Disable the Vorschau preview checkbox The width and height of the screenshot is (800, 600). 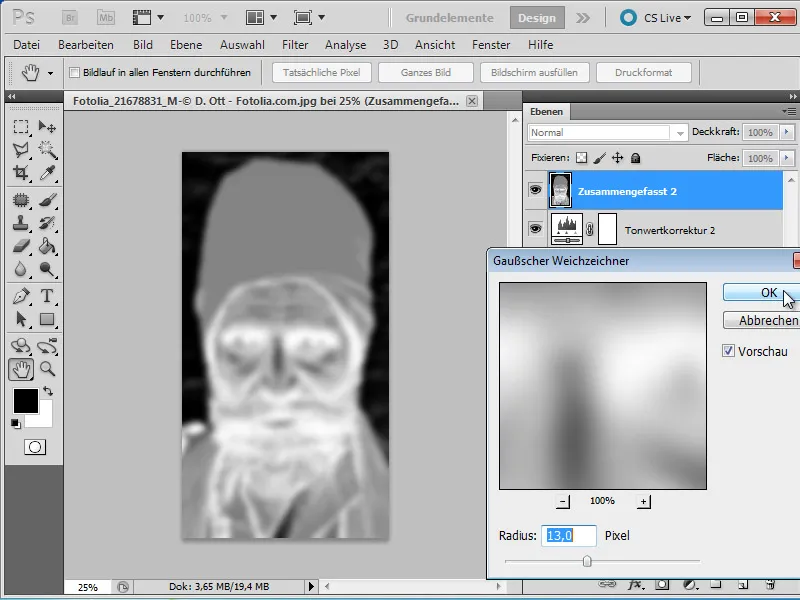pyautogui.click(x=728, y=351)
